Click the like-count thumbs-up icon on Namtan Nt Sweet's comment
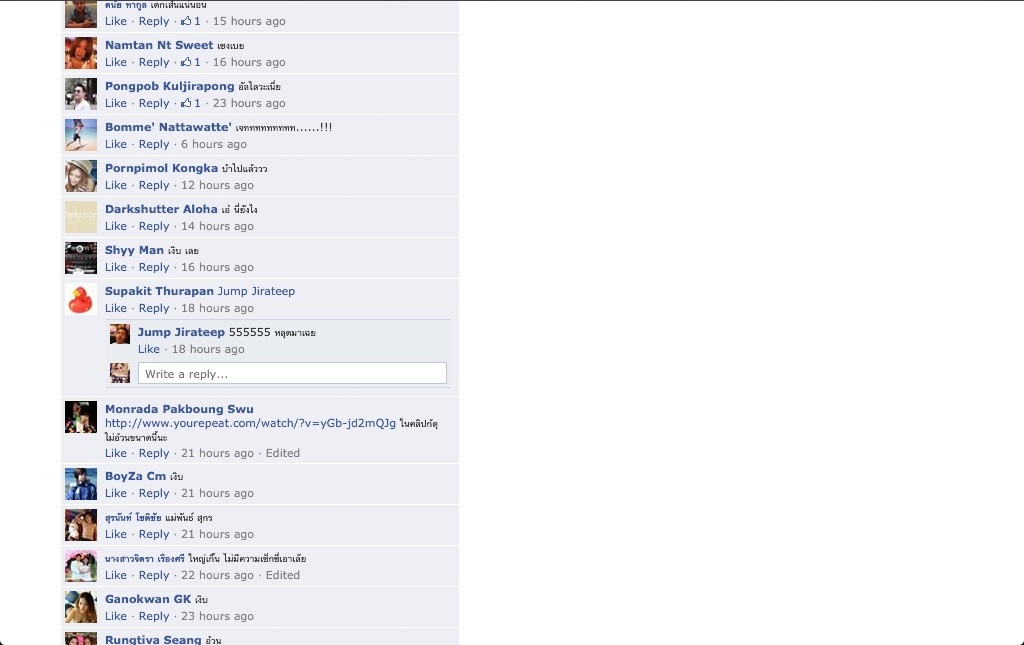The width and height of the screenshot is (1024, 645). coord(186,62)
